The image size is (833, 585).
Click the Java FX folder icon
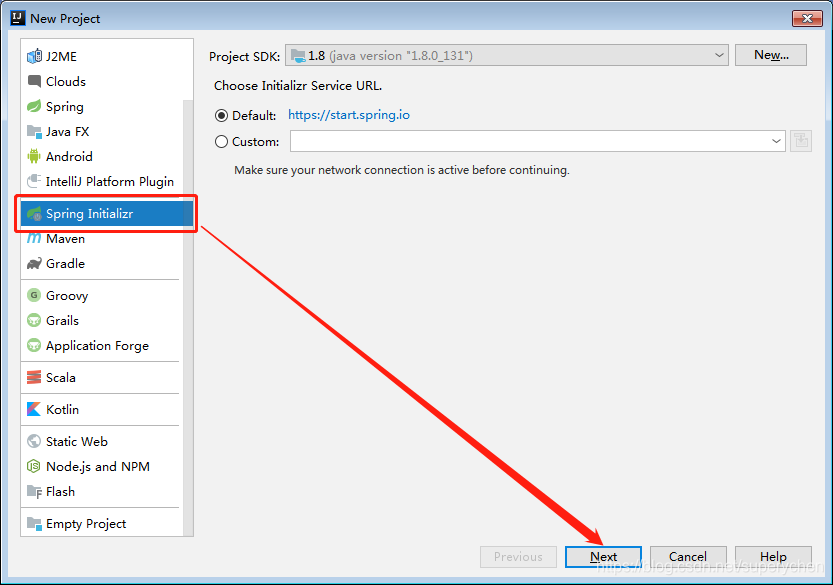coord(35,131)
